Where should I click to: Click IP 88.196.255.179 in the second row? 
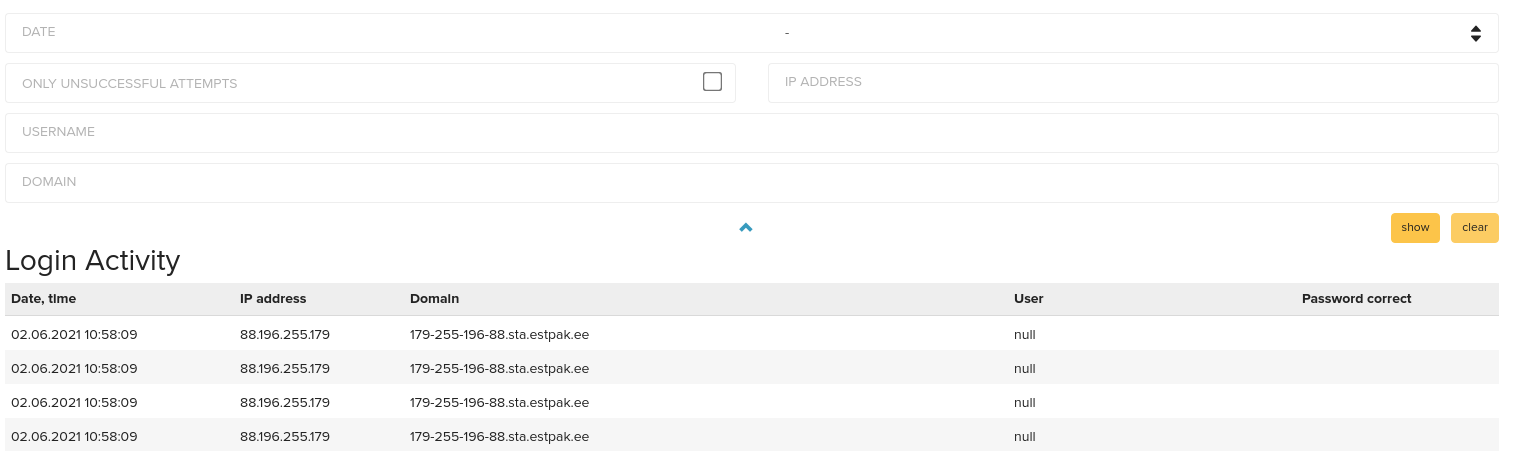point(285,368)
